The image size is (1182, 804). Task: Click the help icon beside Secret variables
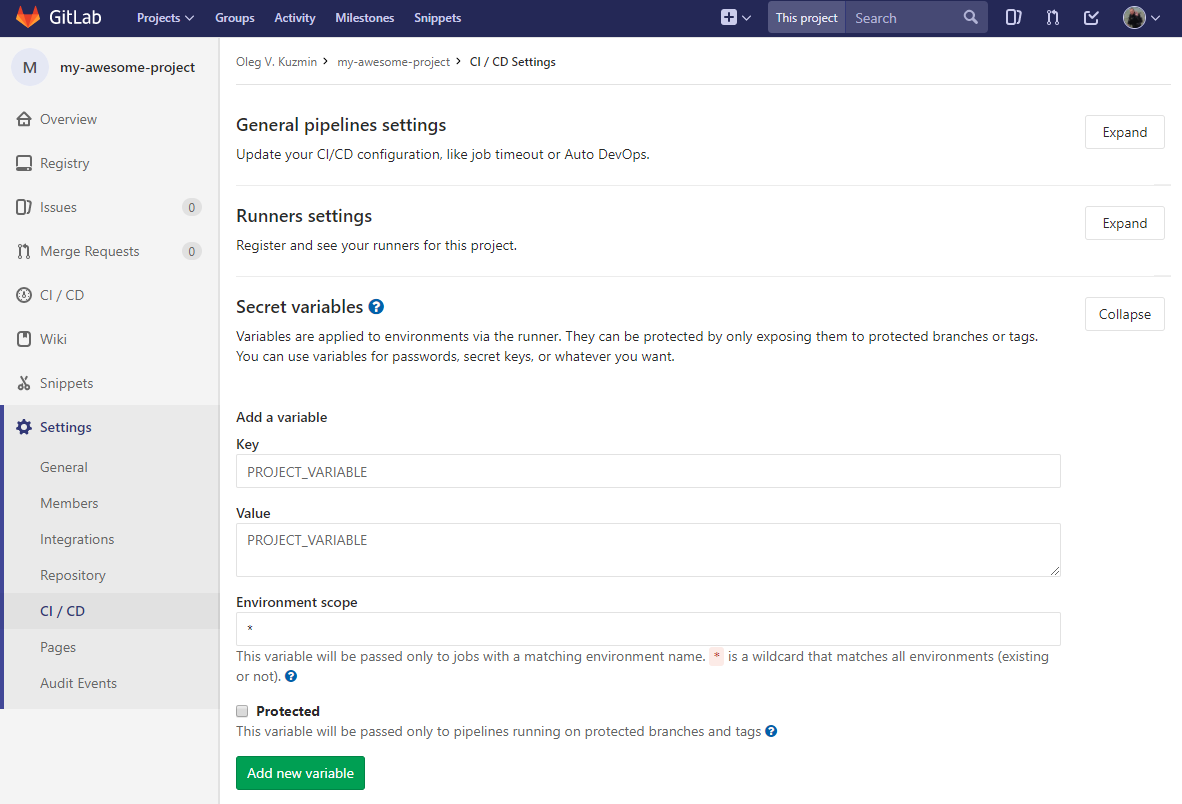[x=375, y=306]
